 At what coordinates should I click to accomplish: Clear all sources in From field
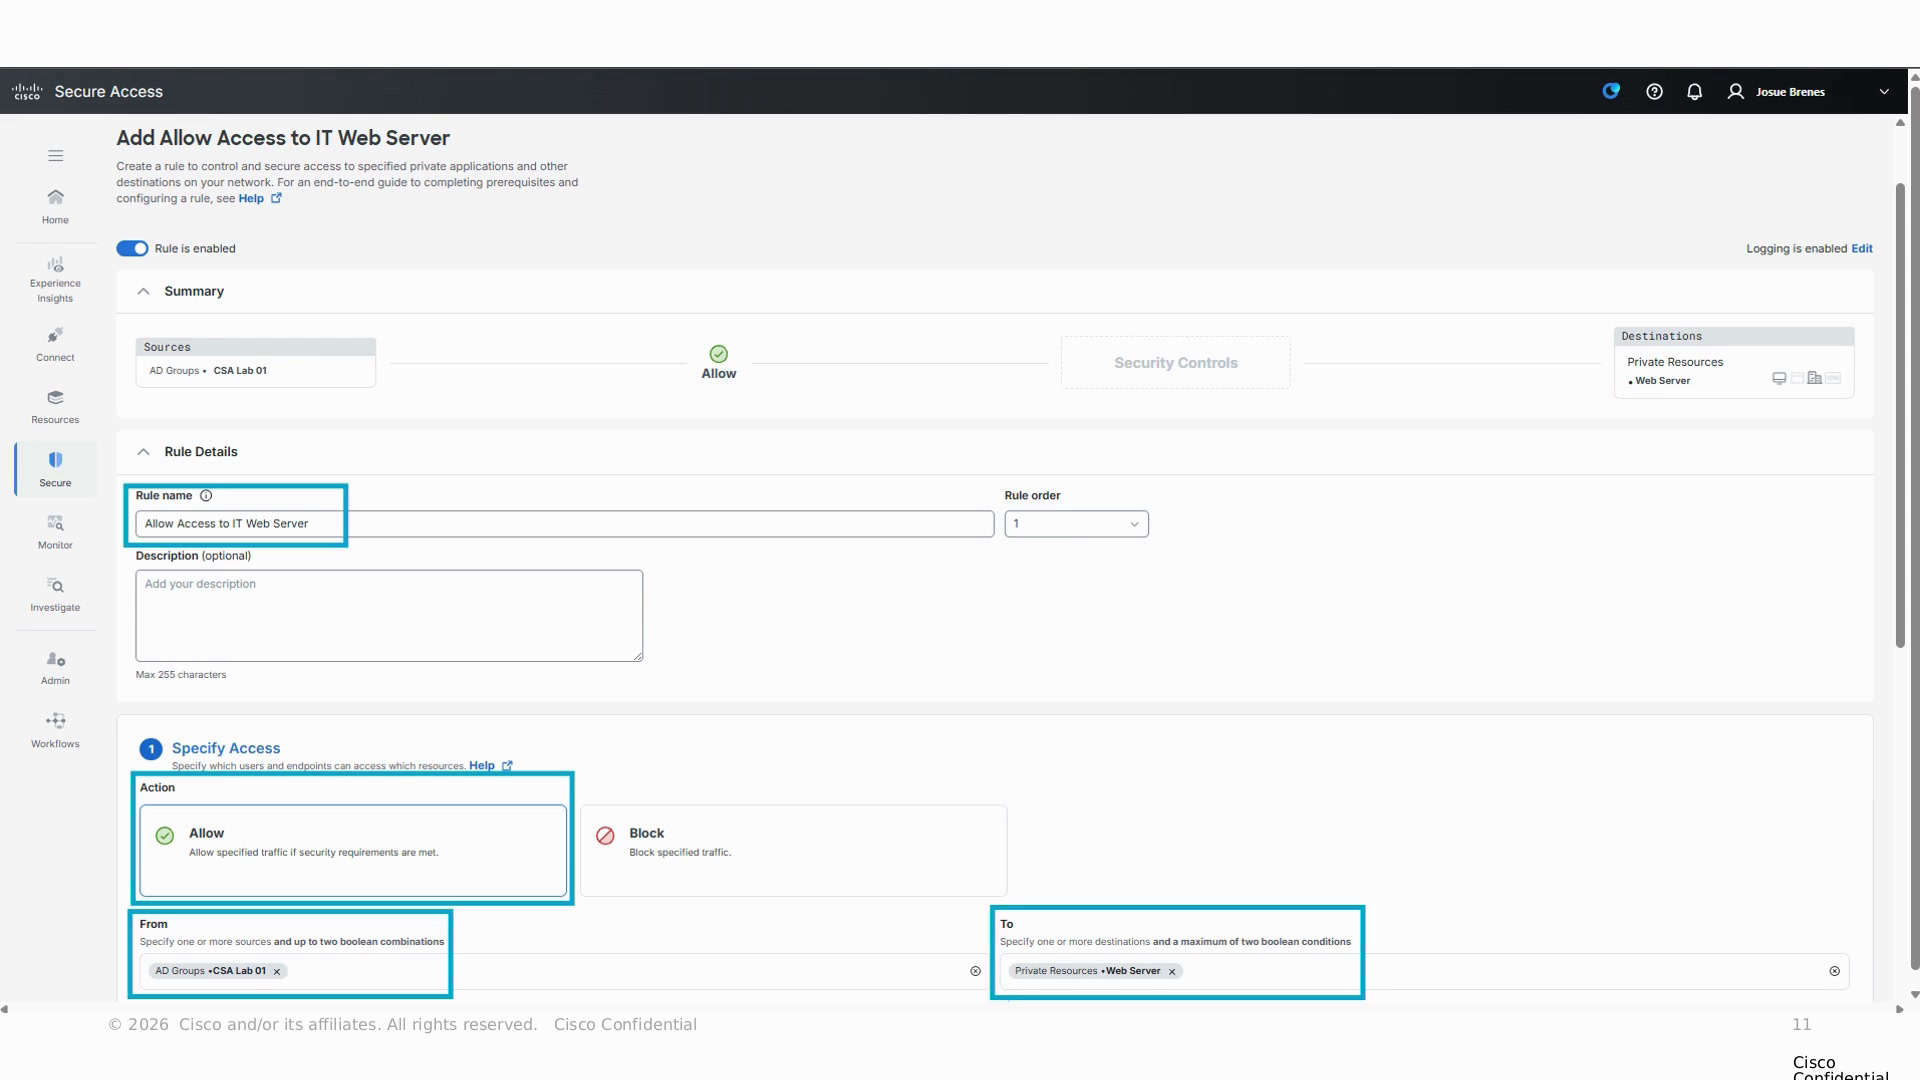[x=975, y=972]
